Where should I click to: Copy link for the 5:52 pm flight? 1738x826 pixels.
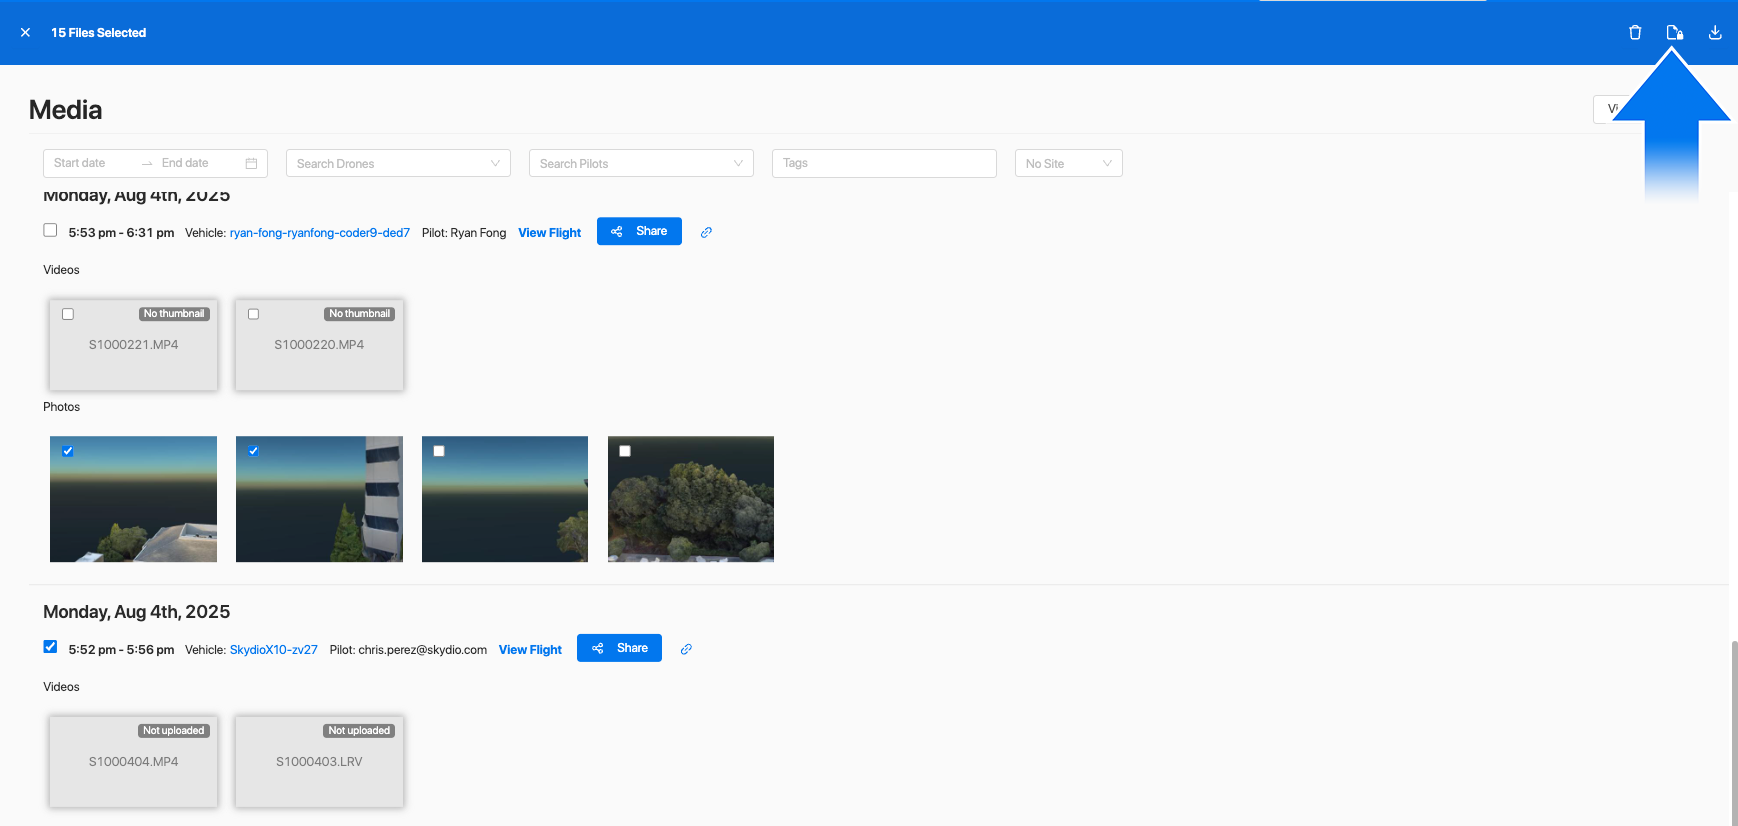(686, 649)
